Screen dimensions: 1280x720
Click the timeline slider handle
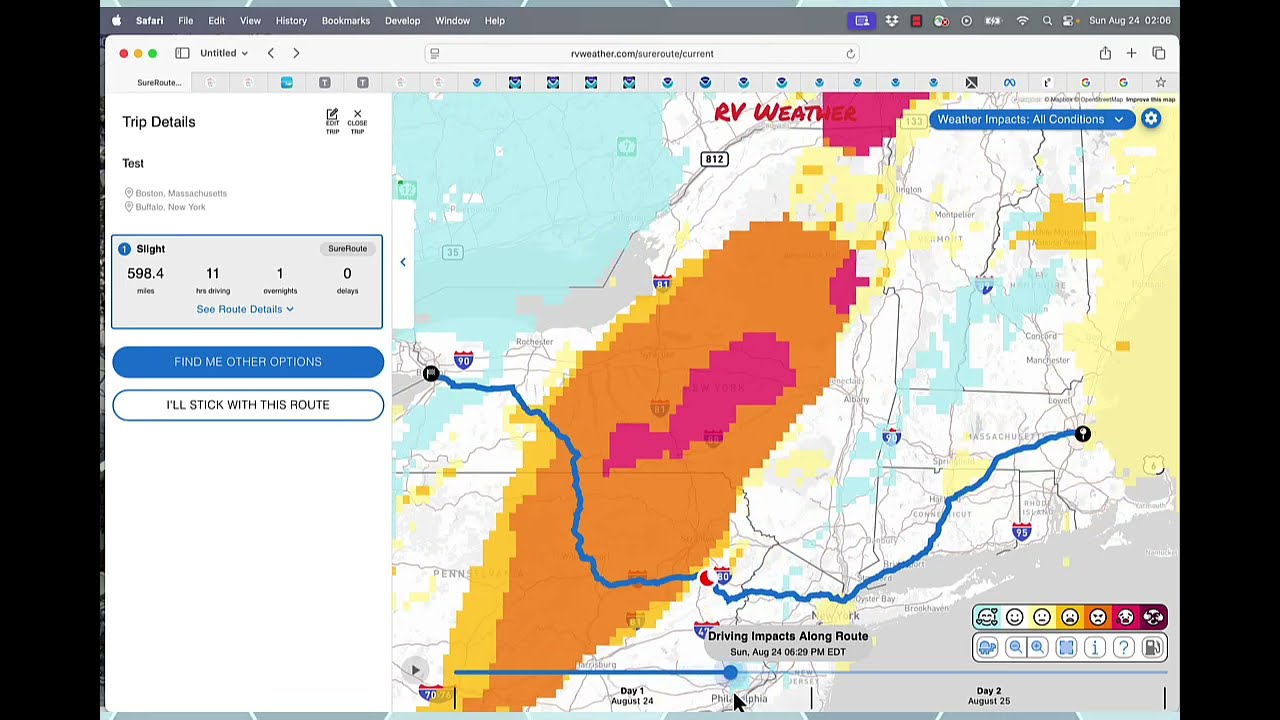point(731,673)
